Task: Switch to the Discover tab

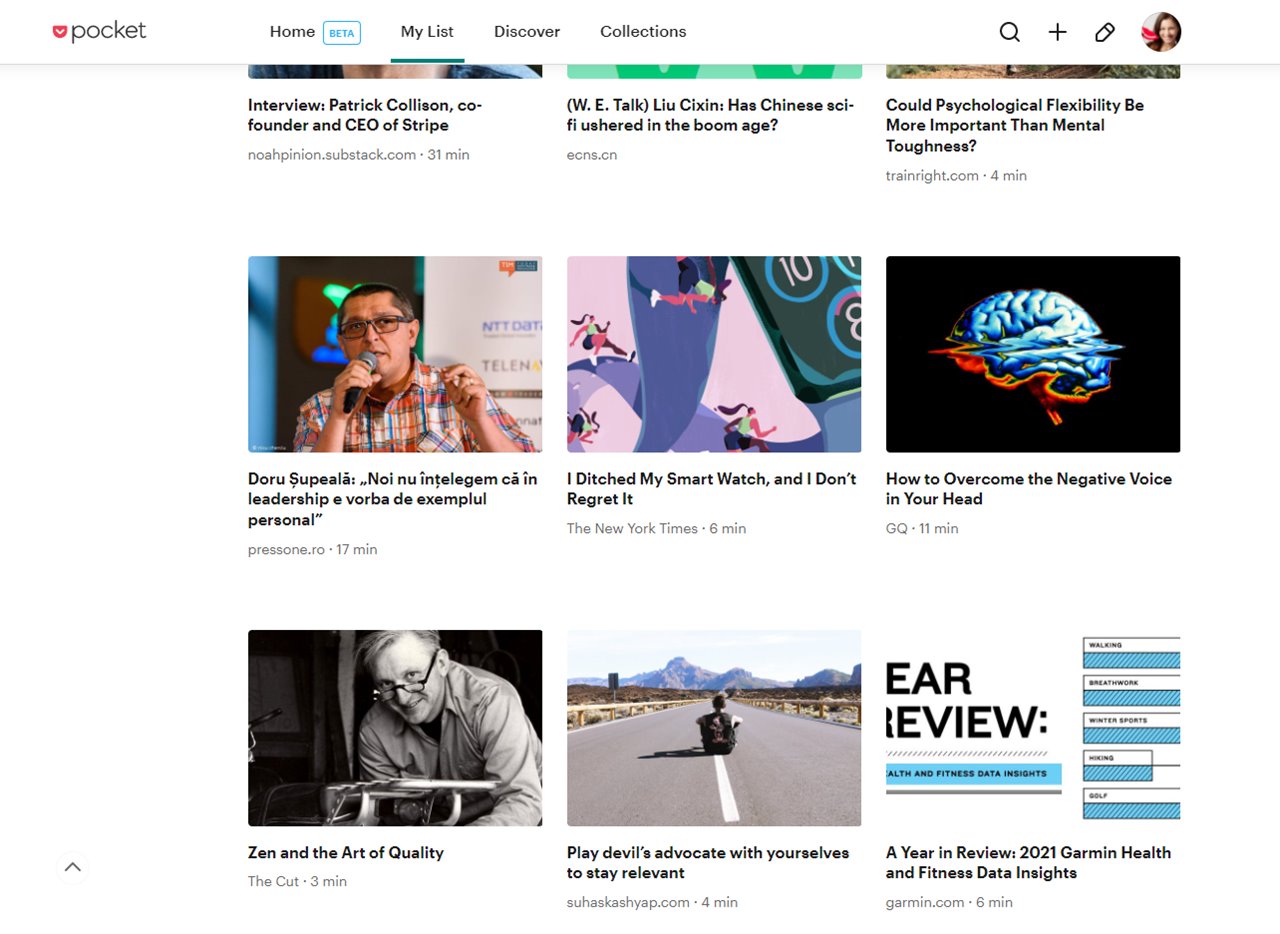Action: [x=527, y=32]
